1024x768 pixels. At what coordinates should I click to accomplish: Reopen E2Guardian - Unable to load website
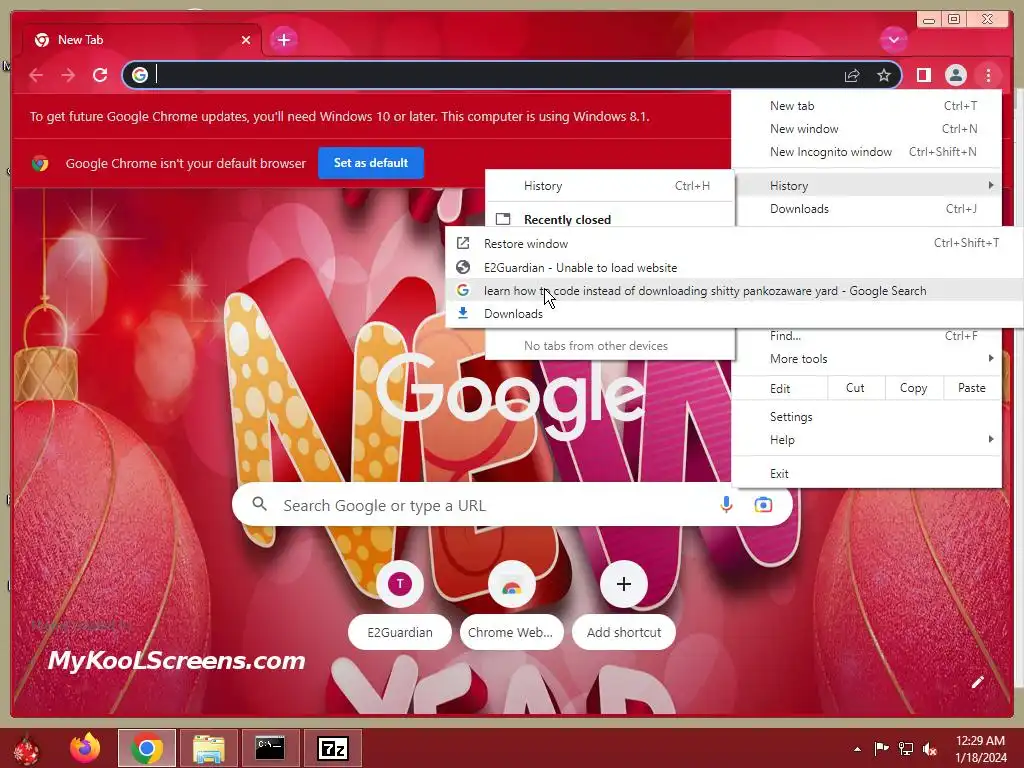coord(735,267)
